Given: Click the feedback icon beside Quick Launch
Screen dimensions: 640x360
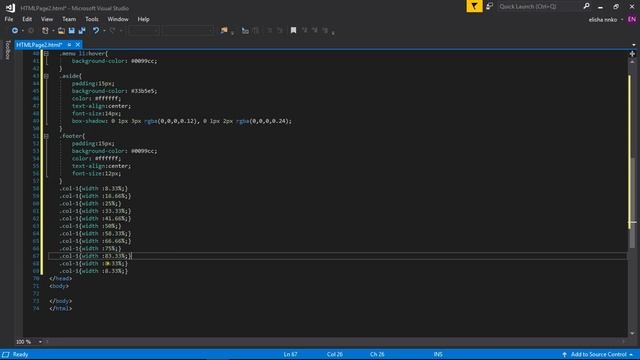Looking at the screenshot, I should pyautogui.click(x=489, y=6).
